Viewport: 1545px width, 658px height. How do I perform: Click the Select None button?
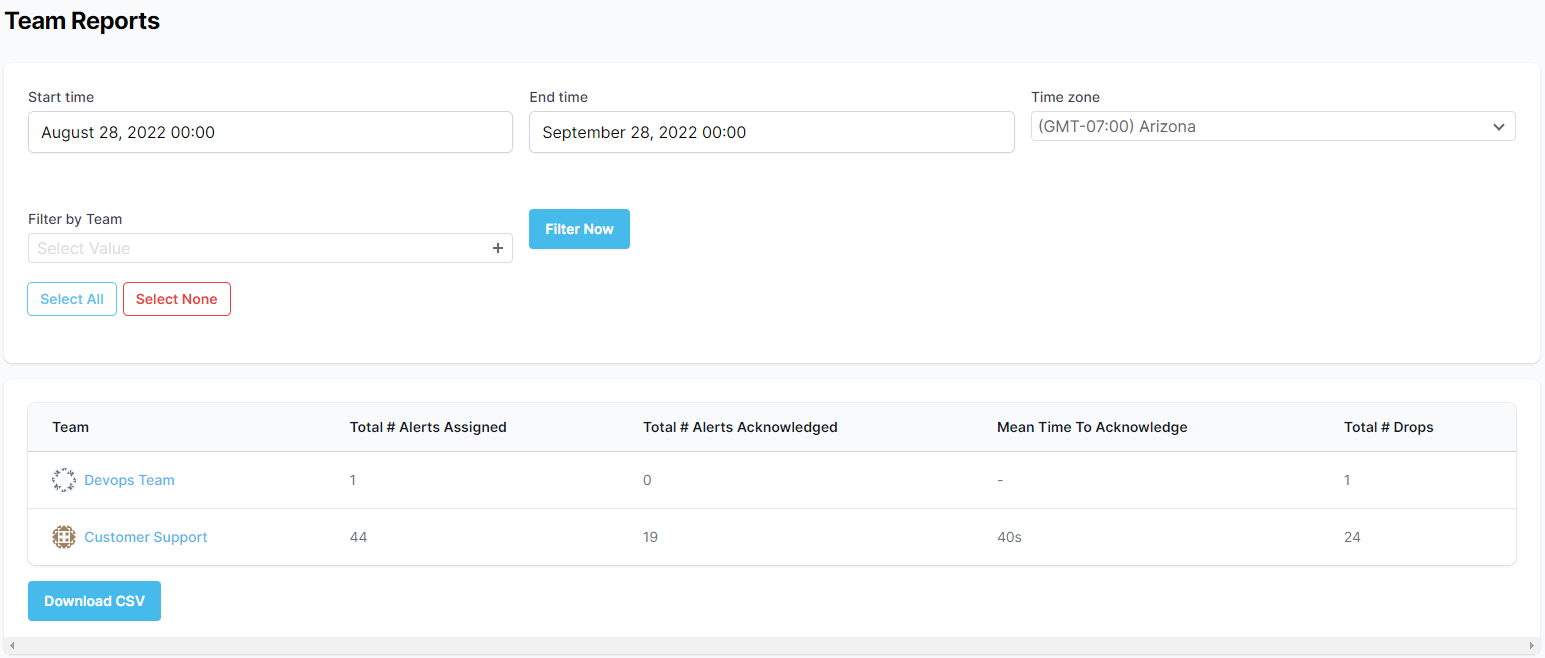click(177, 299)
